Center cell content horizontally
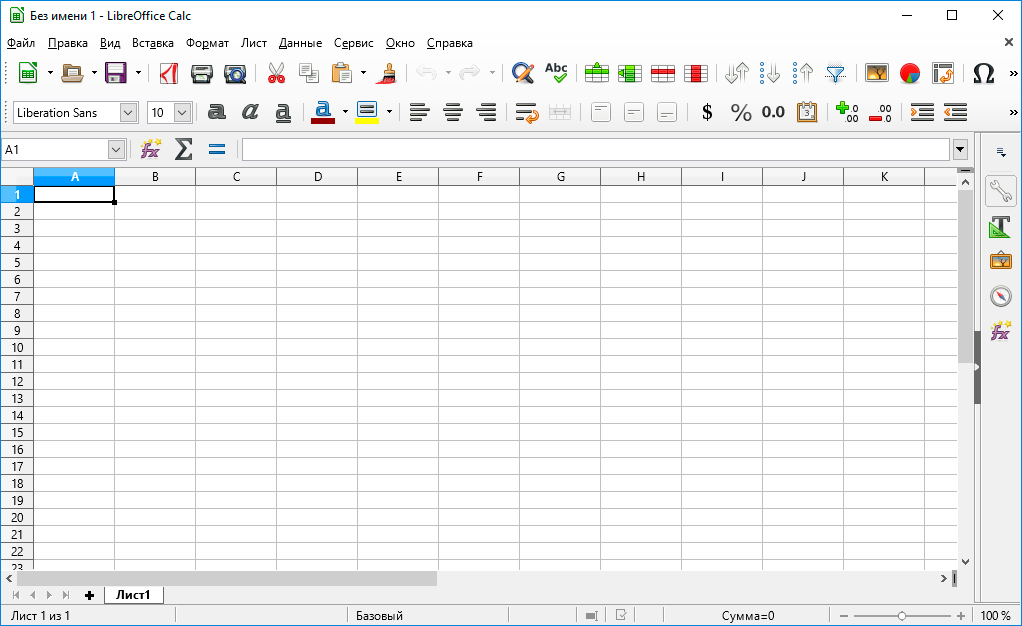The width and height of the screenshot is (1022, 626). (453, 112)
